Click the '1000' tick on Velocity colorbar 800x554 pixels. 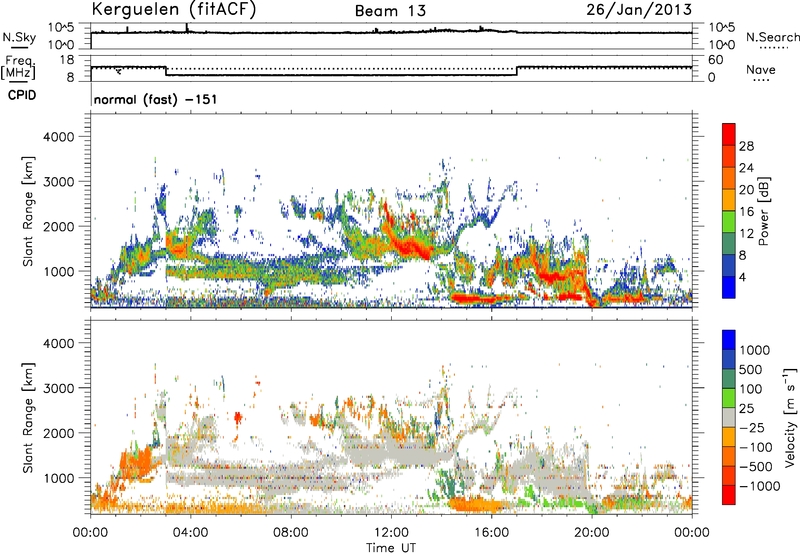pos(755,350)
